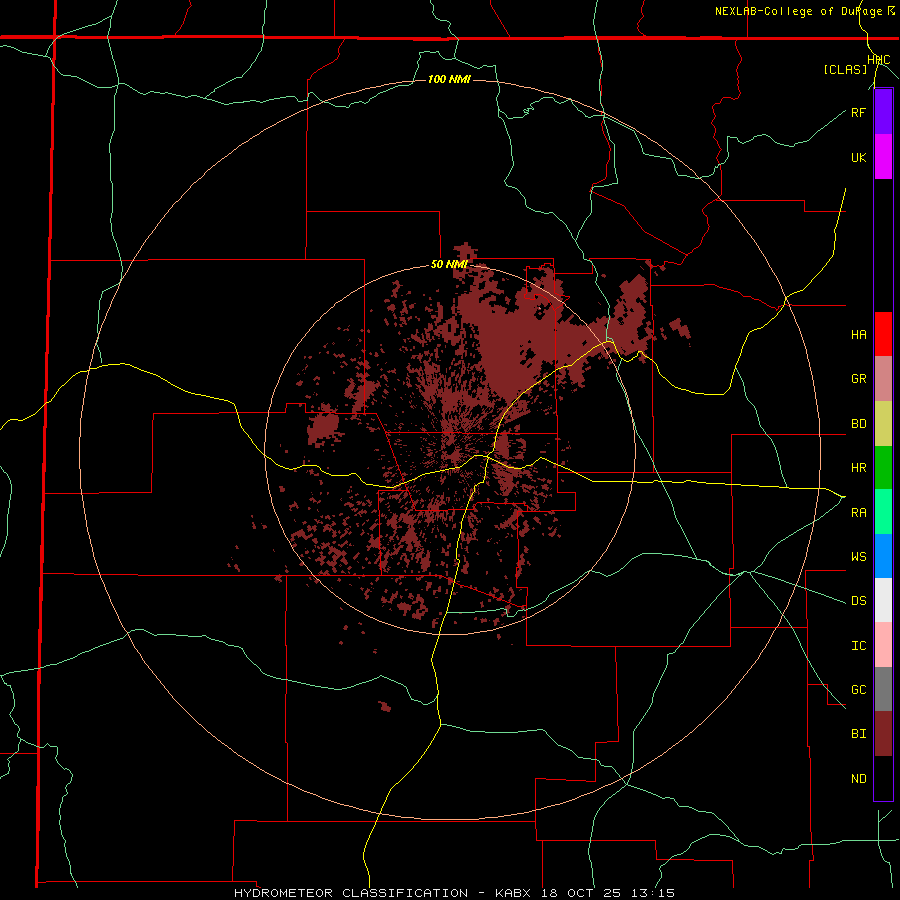Screen dimensions: 900x900
Task: Click the purple RF color swatch
Action: point(883,112)
